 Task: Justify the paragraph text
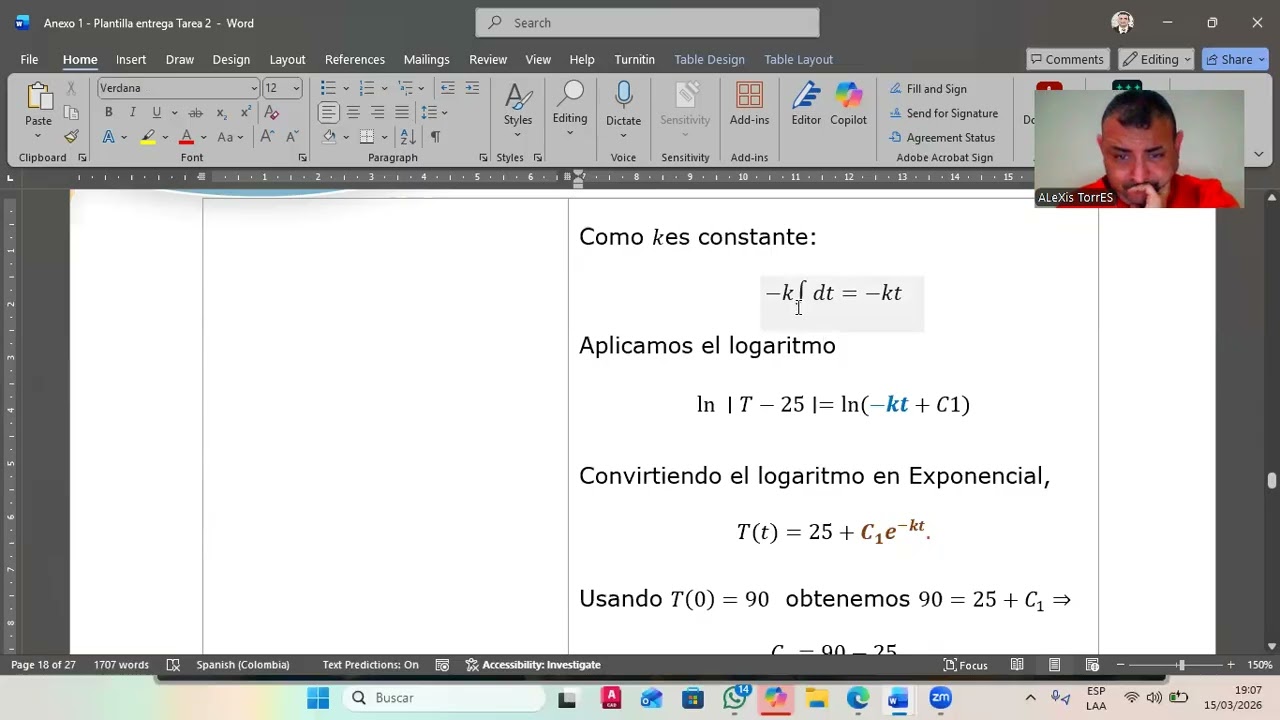[401, 112]
